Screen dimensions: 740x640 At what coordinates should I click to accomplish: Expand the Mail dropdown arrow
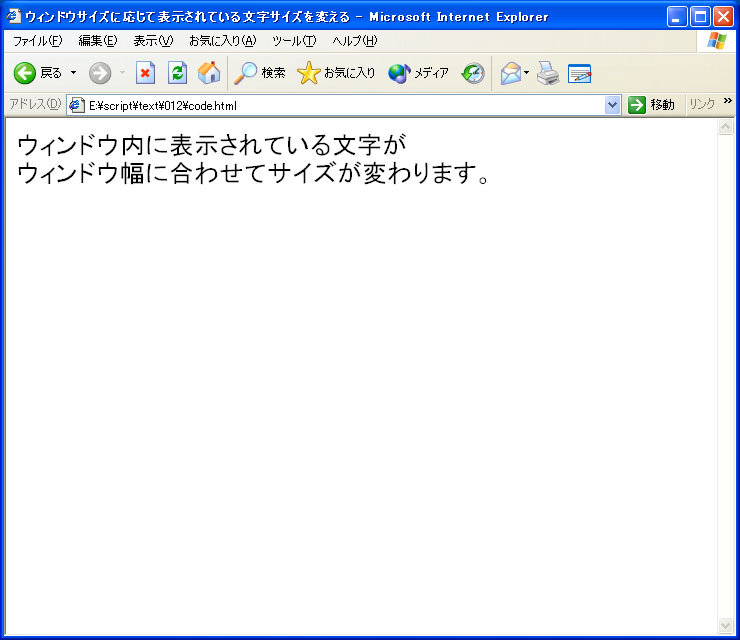click(x=527, y=73)
